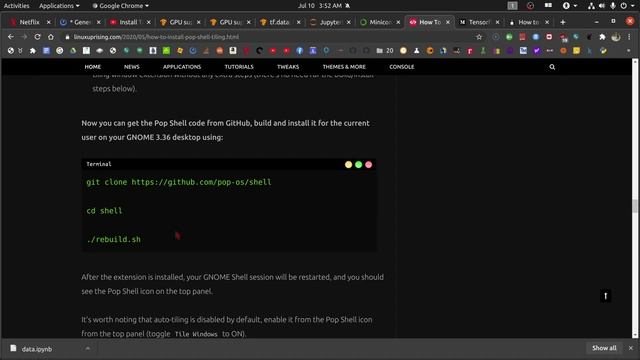640x360 pixels.
Task: Bookmark this page with the star icon
Action: 479,37
